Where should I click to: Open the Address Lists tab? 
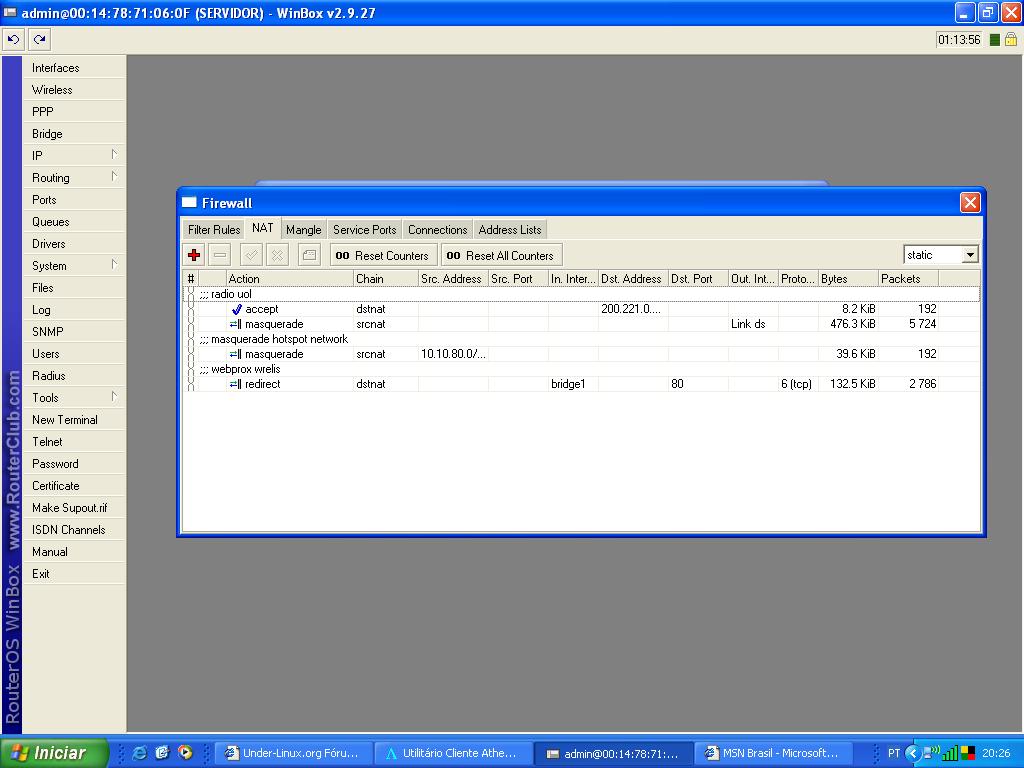[510, 230]
